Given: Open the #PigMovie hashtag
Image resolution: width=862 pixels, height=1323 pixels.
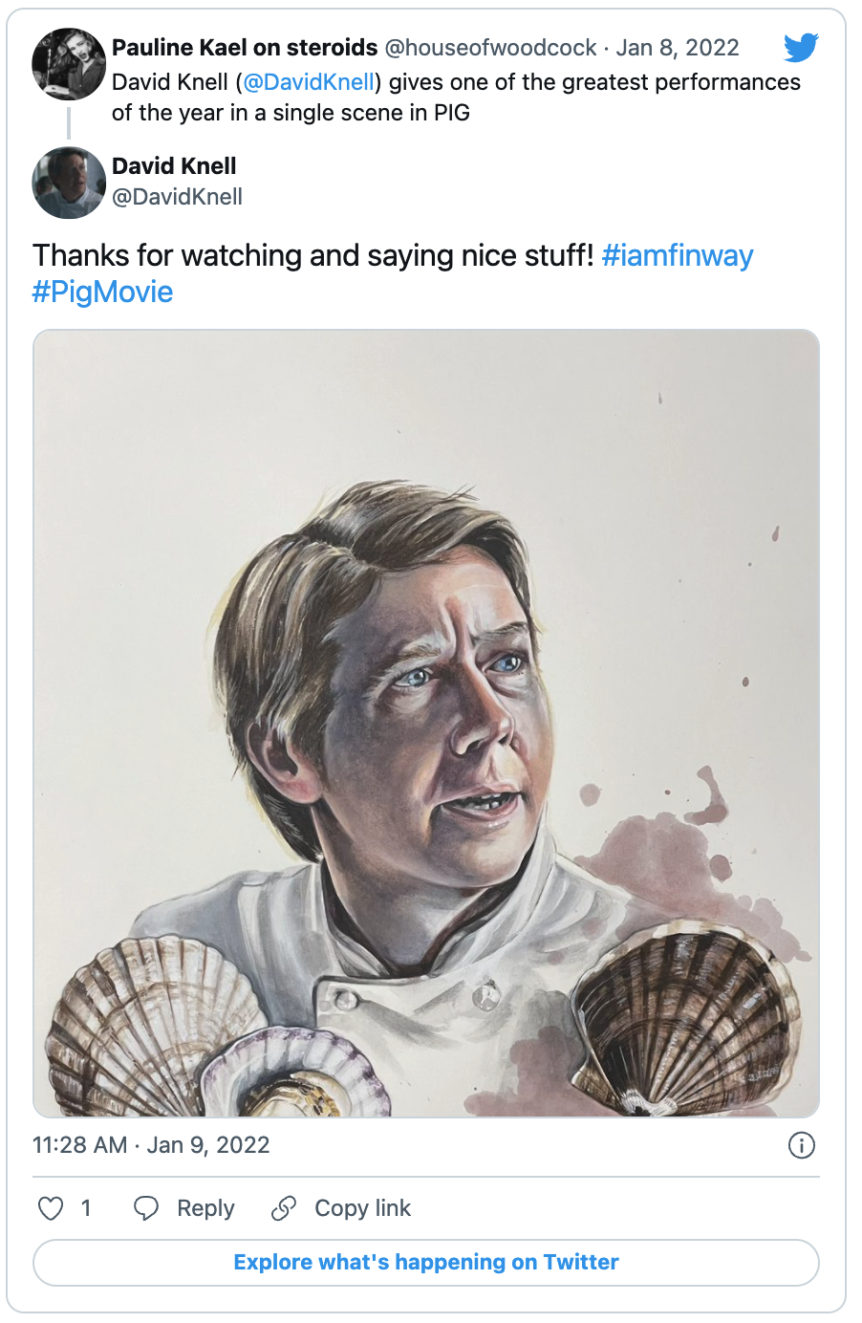Looking at the screenshot, I should tap(103, 292).
